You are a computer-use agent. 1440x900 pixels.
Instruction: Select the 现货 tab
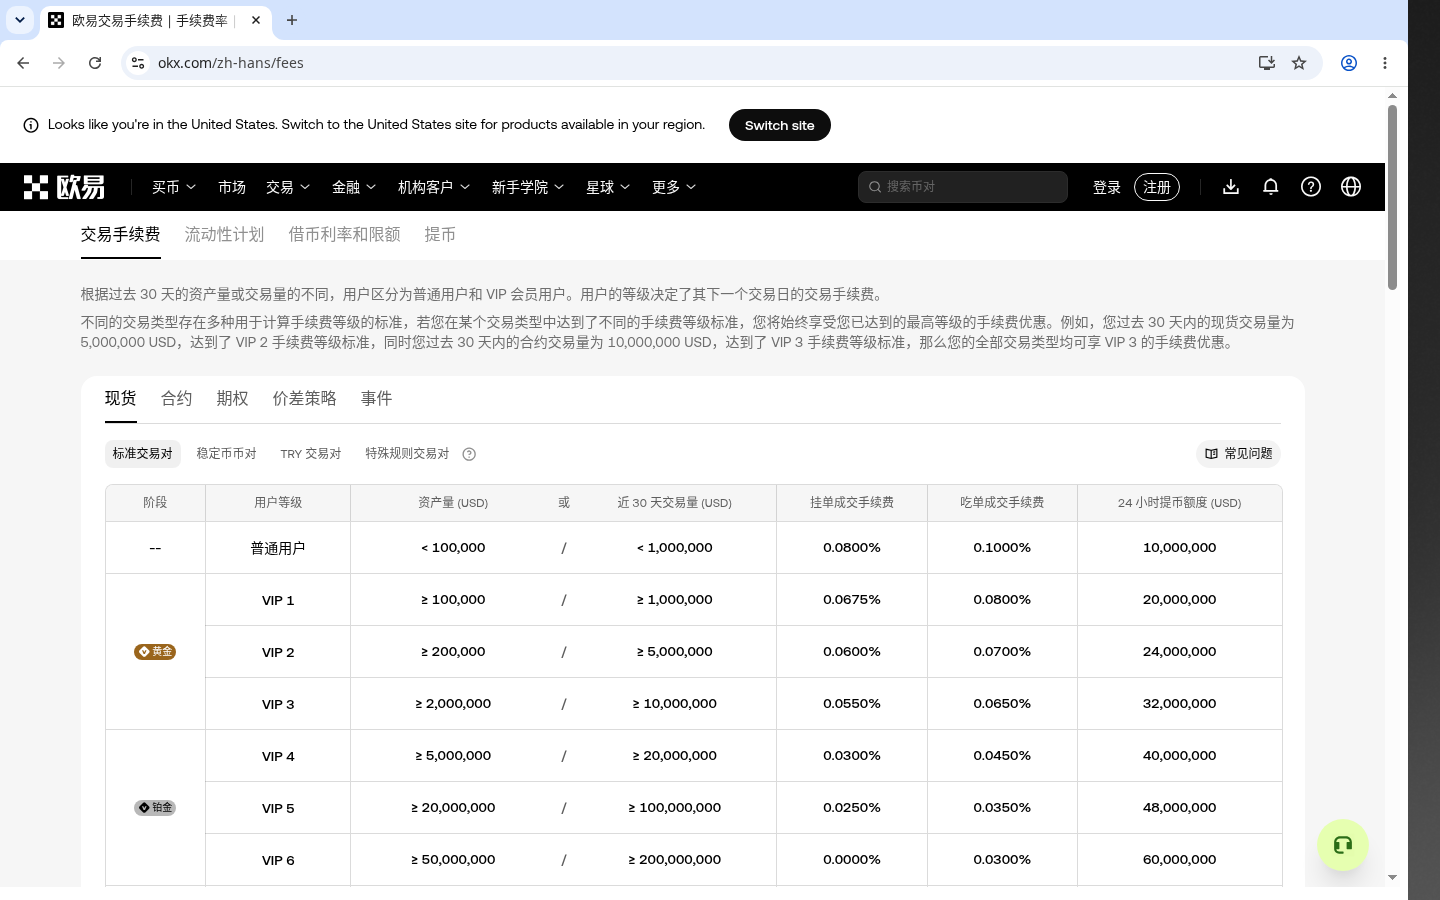(x=120, y=398)
